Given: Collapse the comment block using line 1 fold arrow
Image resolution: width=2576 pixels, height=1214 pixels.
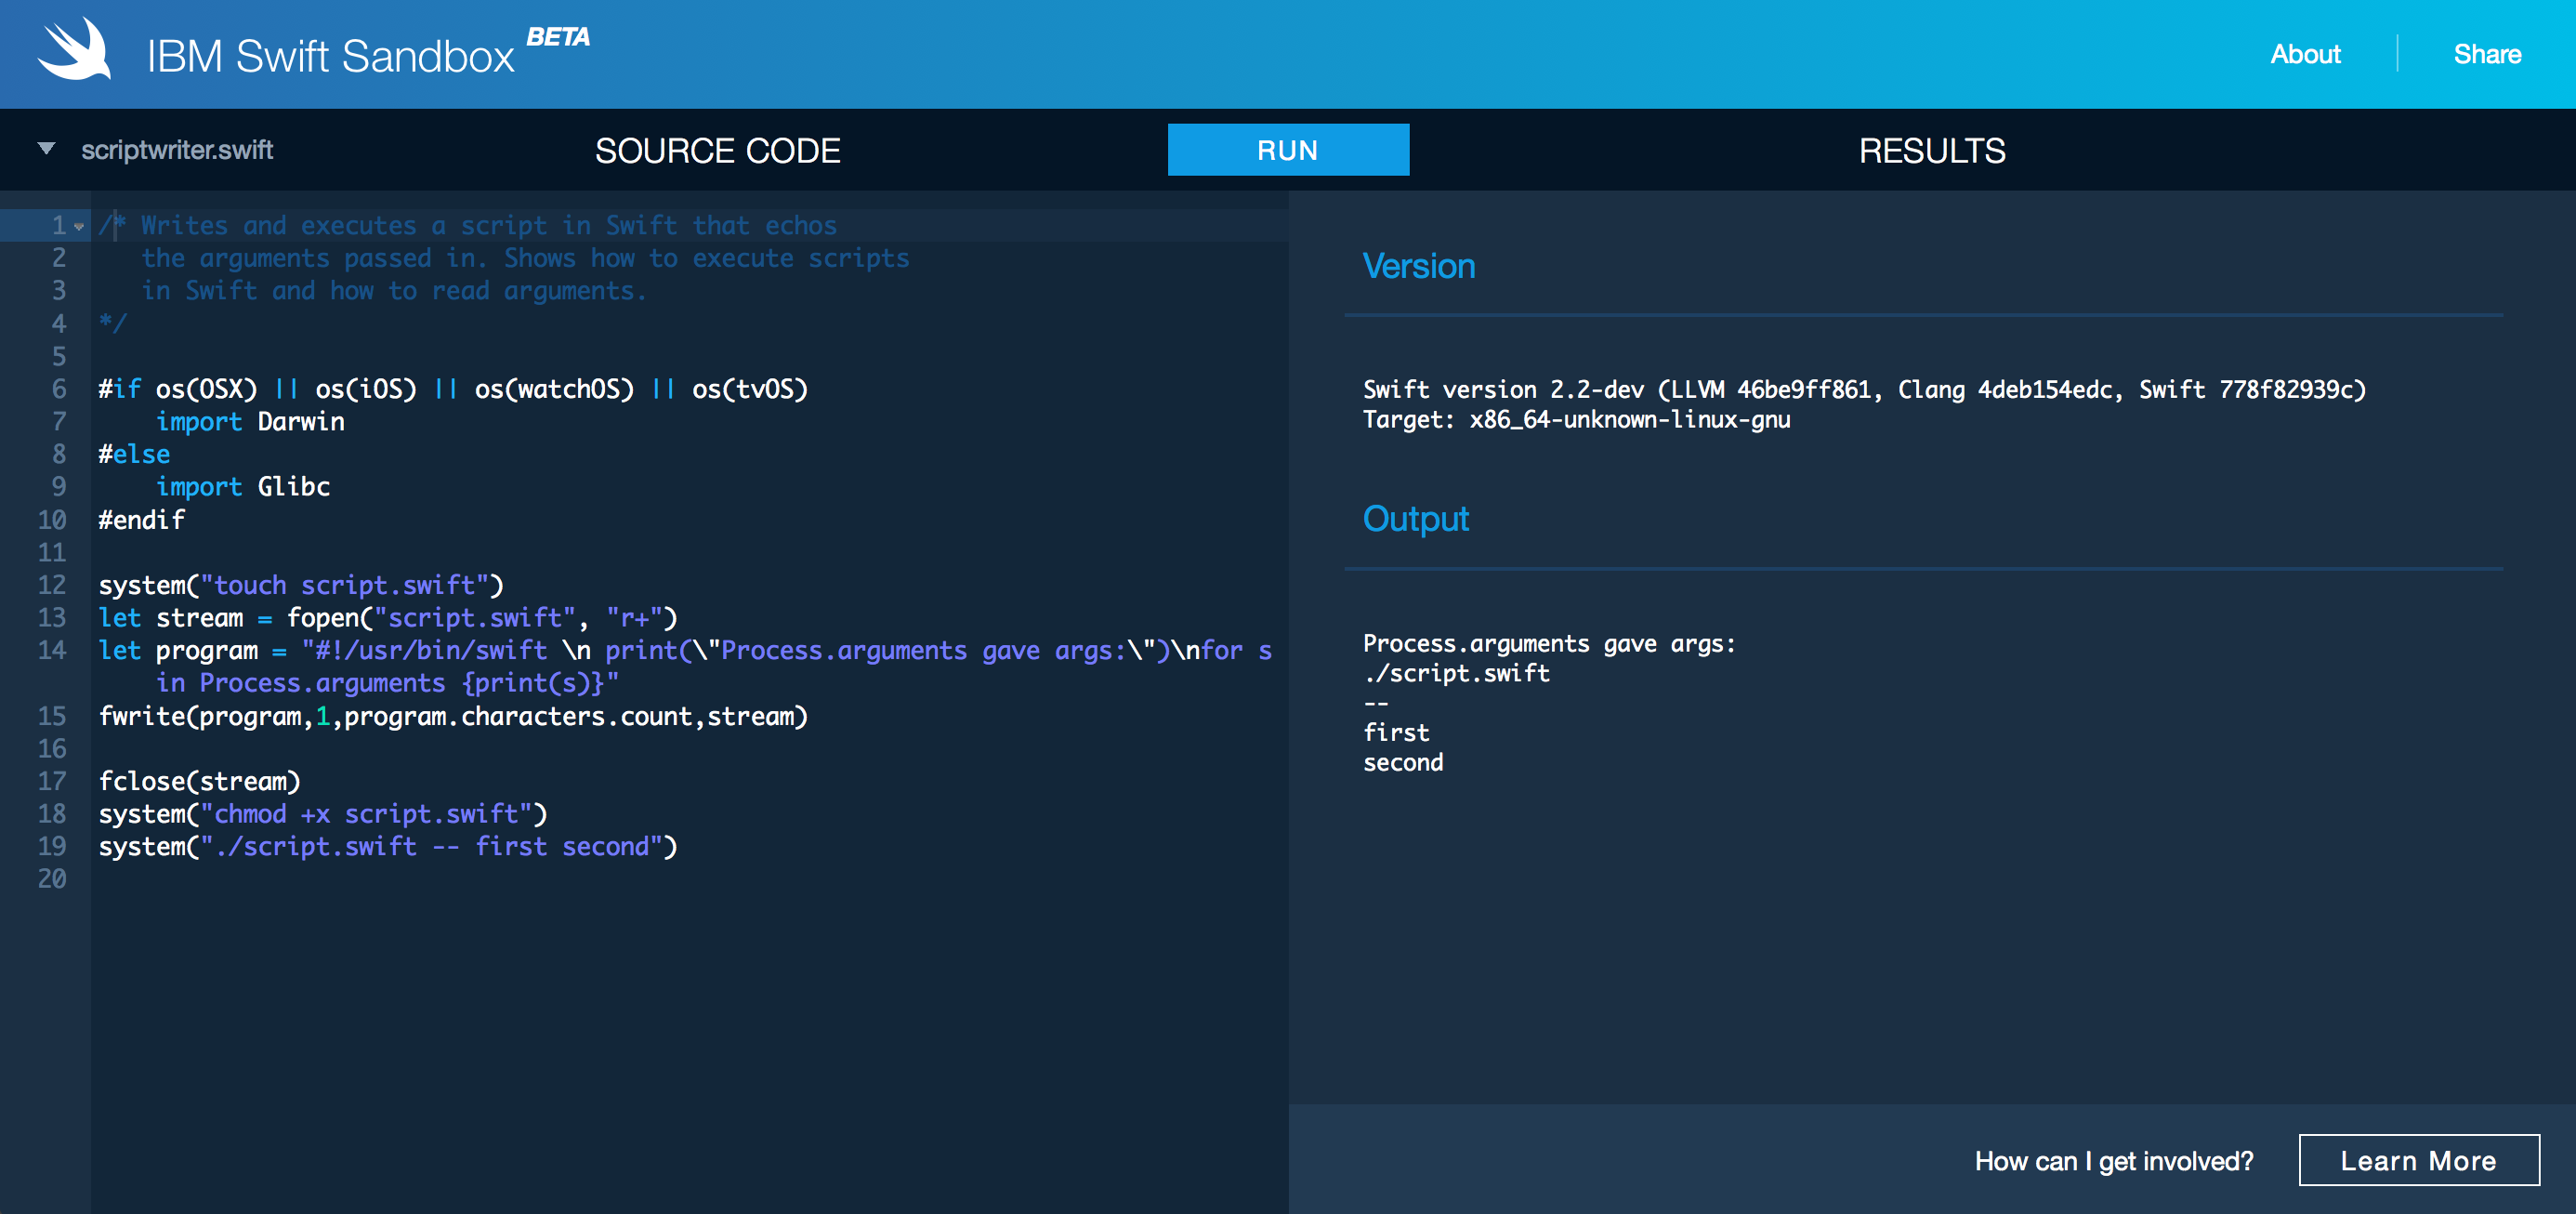Looking at the screenshot, I should 77,228.
